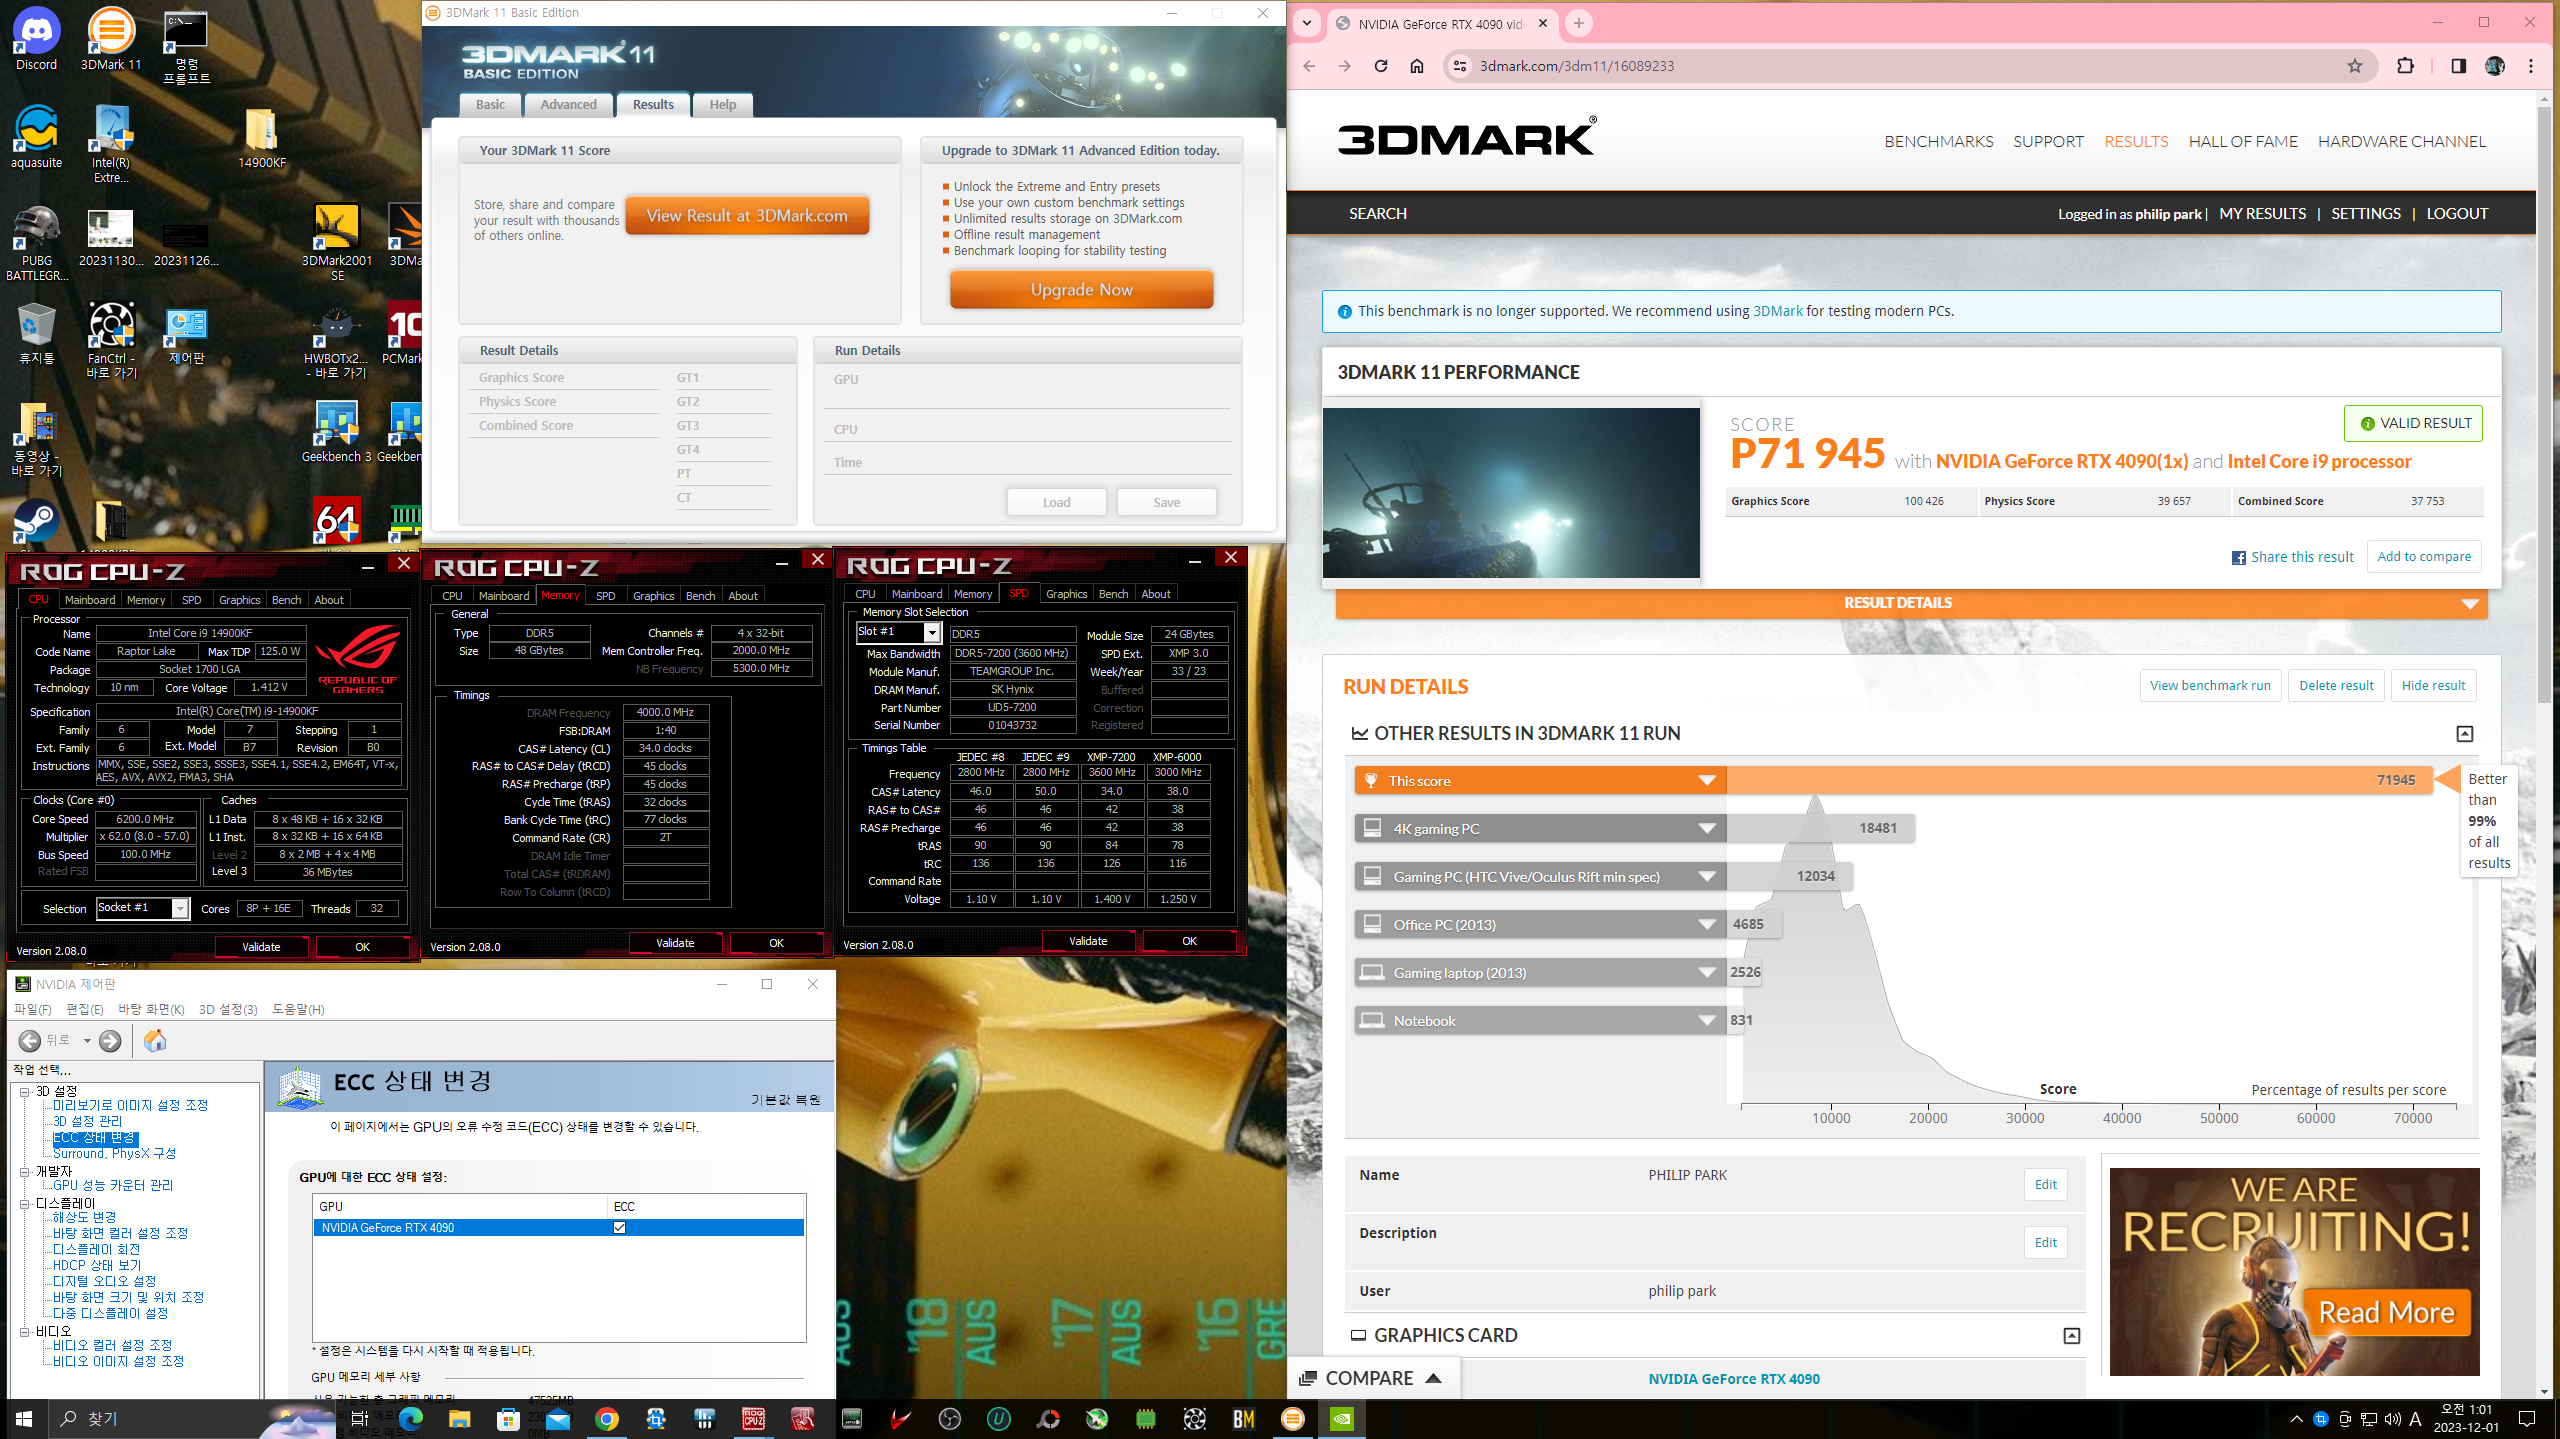The width and height of the screenshot is (2560, 1439).
Task: Open the aquasuite desktop shortcut
Action: click(36, 137)
